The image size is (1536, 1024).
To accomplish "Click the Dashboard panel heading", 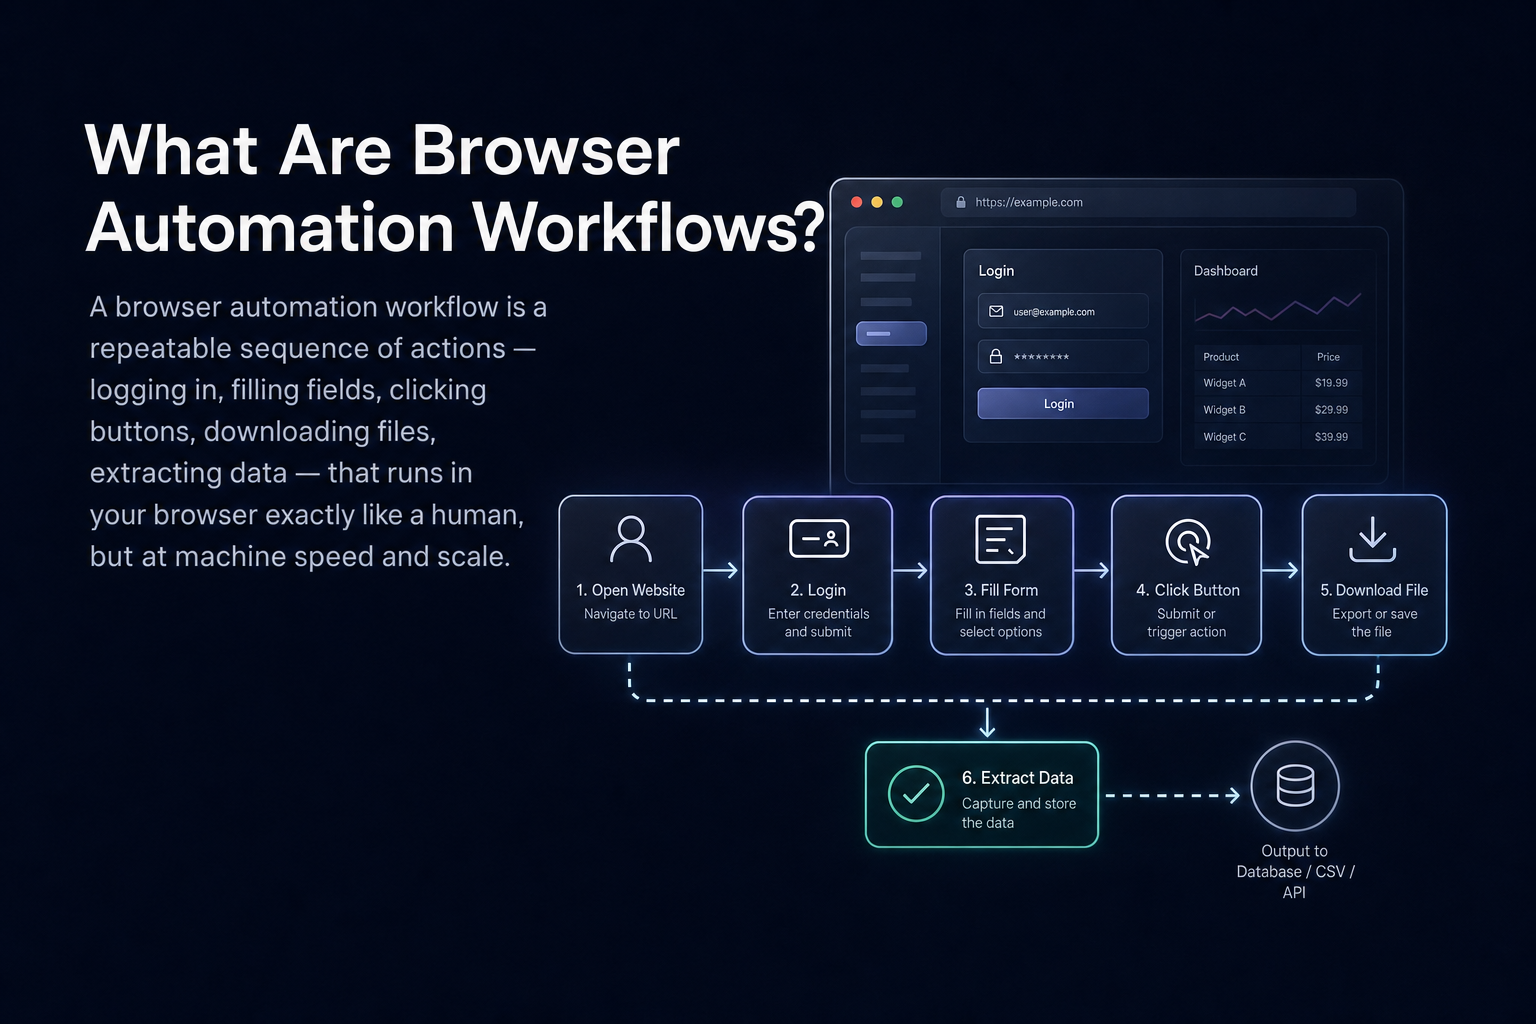I will [1226, 271].
